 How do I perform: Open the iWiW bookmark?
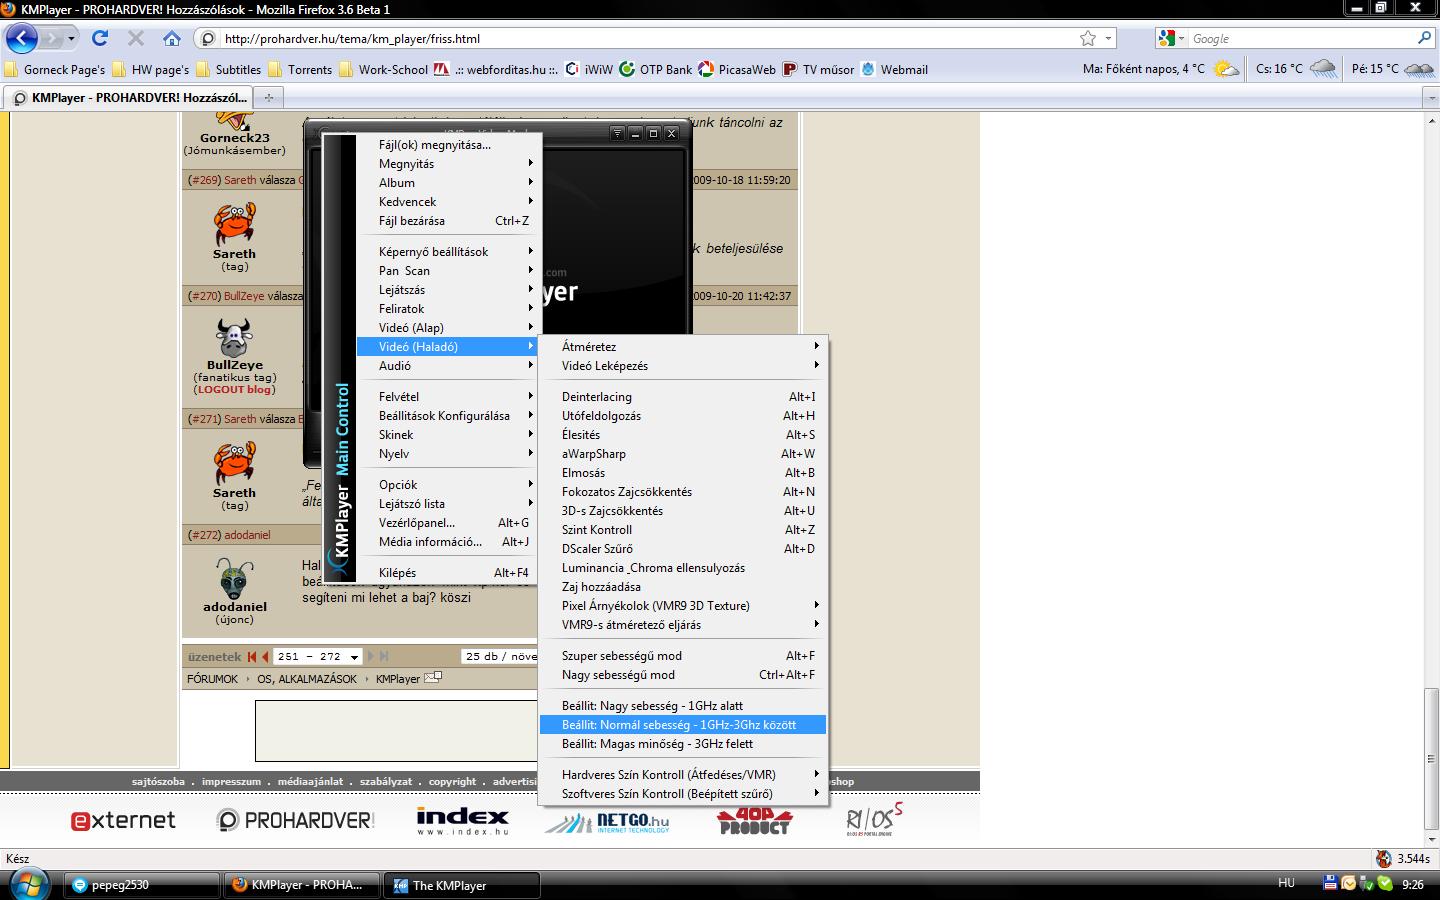(x=589, y=69)
